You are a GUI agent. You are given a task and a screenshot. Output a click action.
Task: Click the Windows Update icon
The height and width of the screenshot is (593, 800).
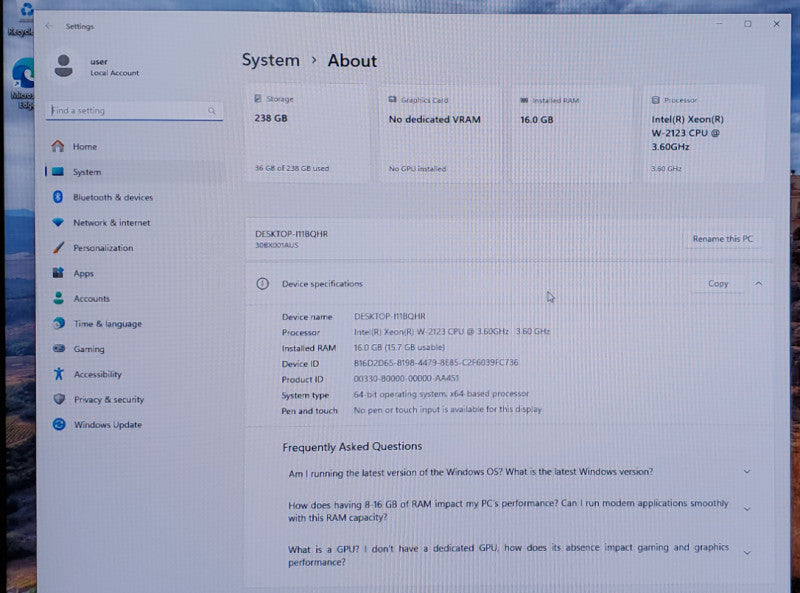click(59, 424)
